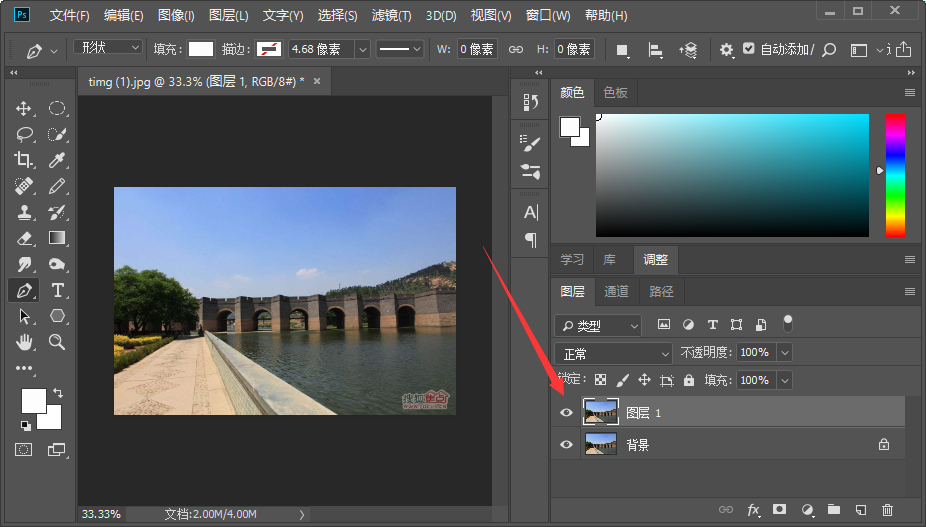The height and width of the screenshot is (527, 926).
Task: Choose the Eraser tool
Action: click(24, 238)
